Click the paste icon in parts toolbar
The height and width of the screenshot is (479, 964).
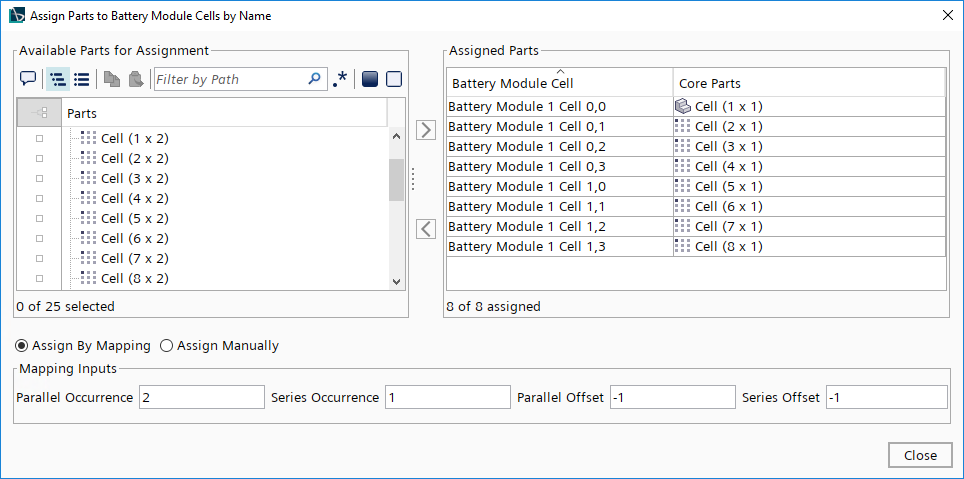[x=135, y=79]
